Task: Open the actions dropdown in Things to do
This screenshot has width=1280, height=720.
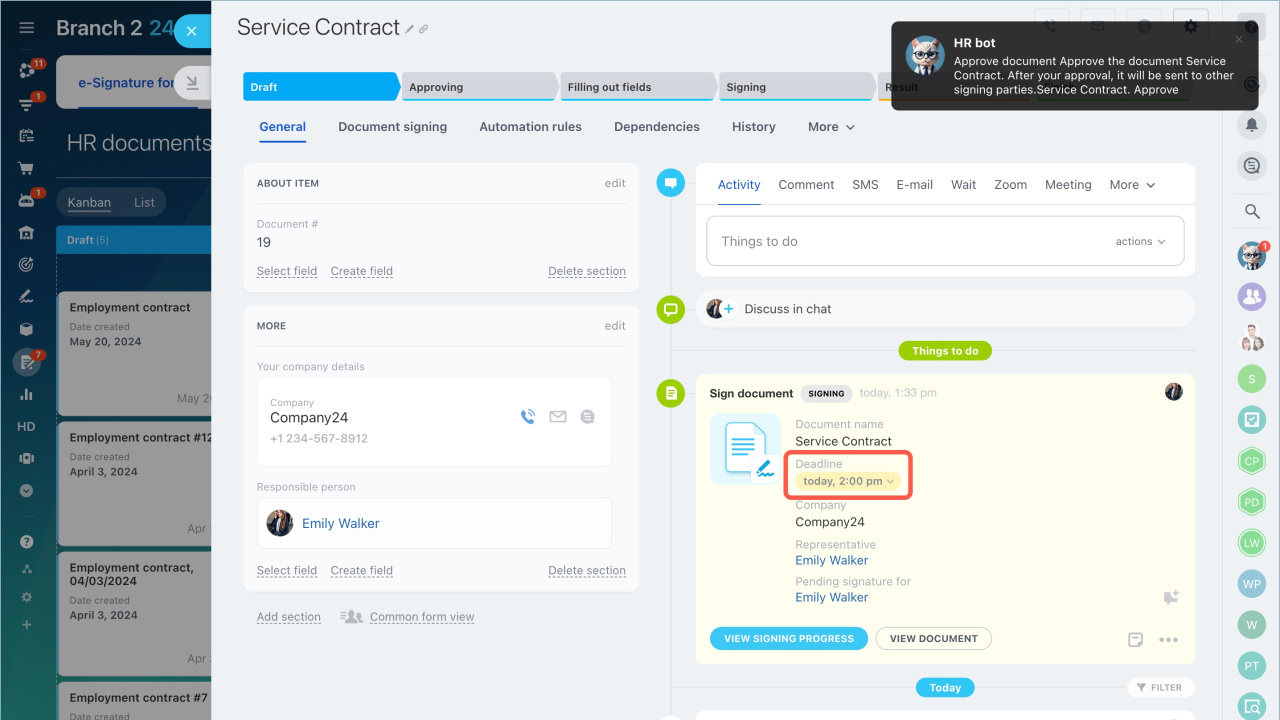Action: pos(1140,241)
